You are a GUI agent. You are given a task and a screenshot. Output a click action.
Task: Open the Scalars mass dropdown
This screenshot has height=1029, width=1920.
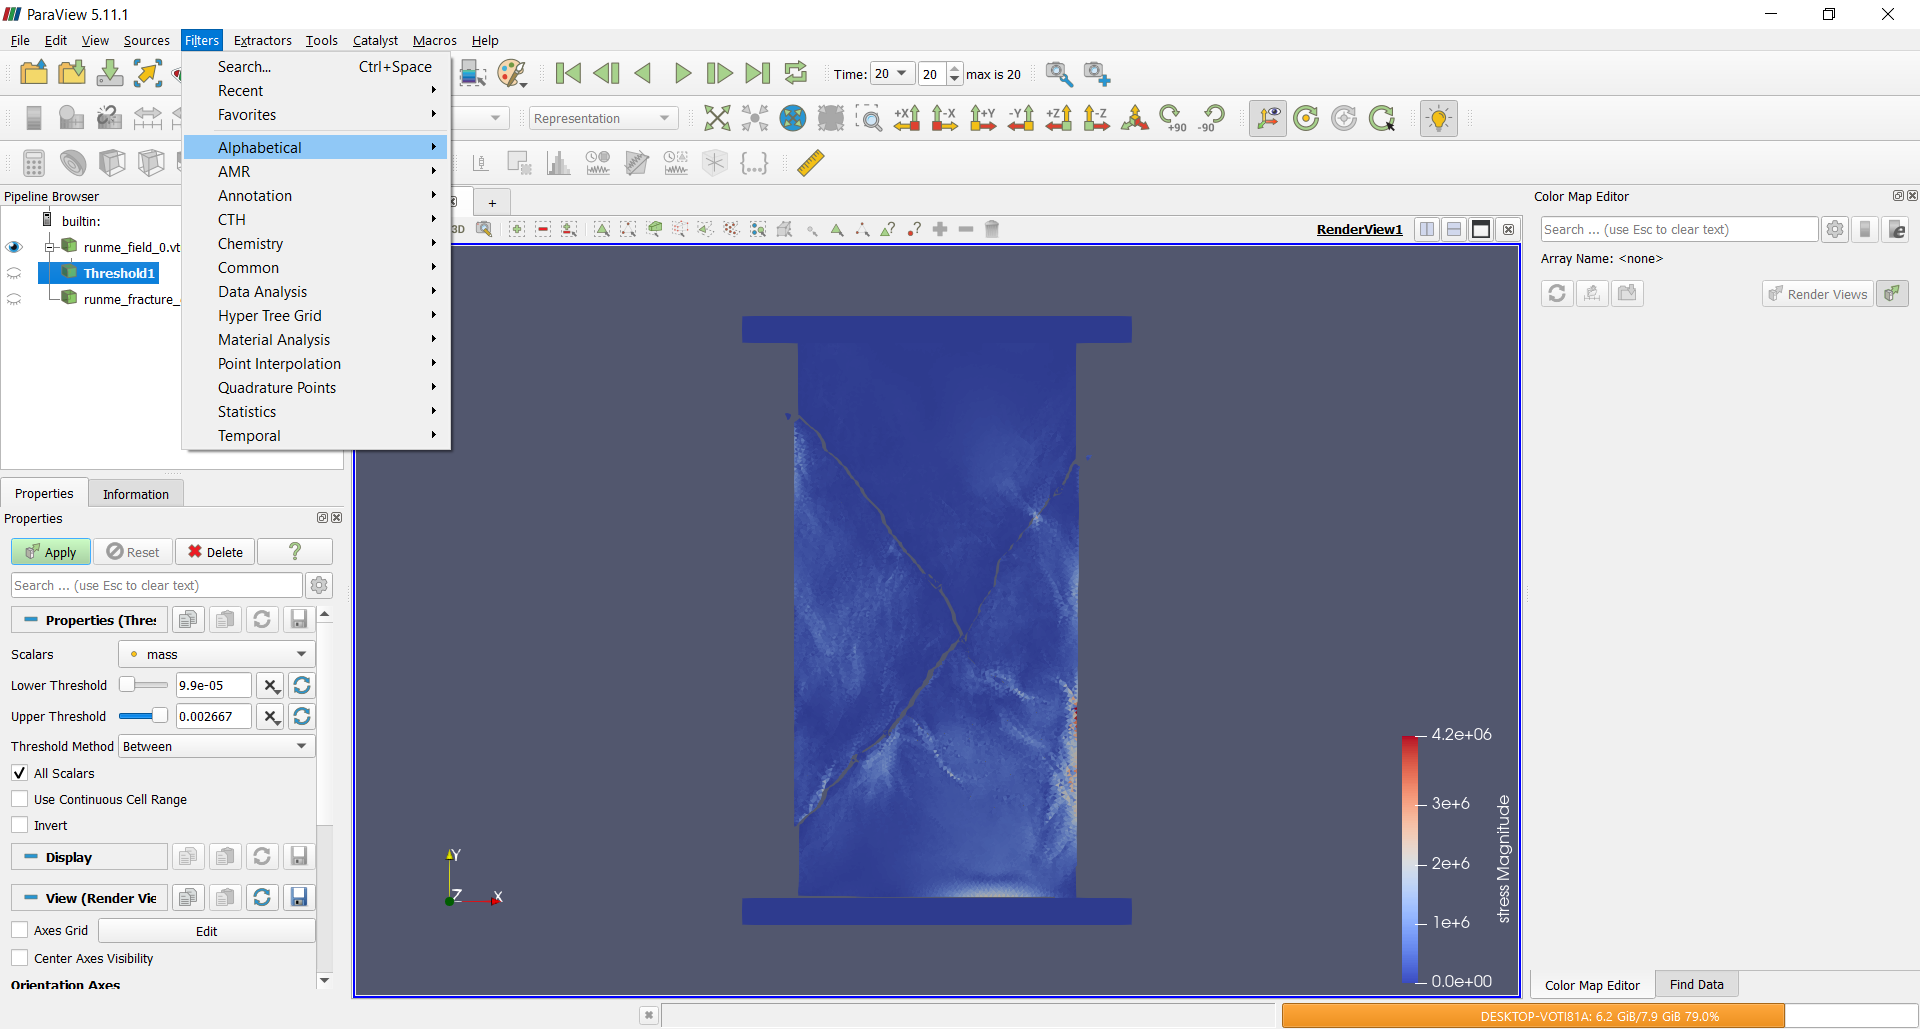pyautogui.click(x=217, y=654)
